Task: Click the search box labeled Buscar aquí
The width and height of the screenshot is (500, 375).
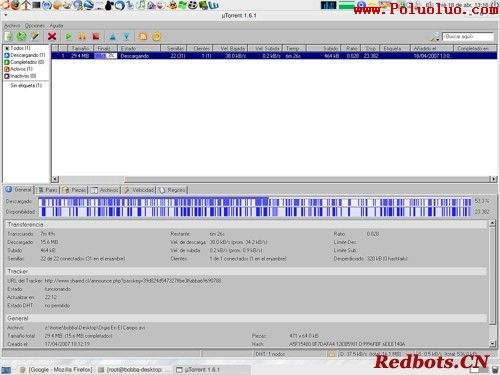Action: coord(467,36)
